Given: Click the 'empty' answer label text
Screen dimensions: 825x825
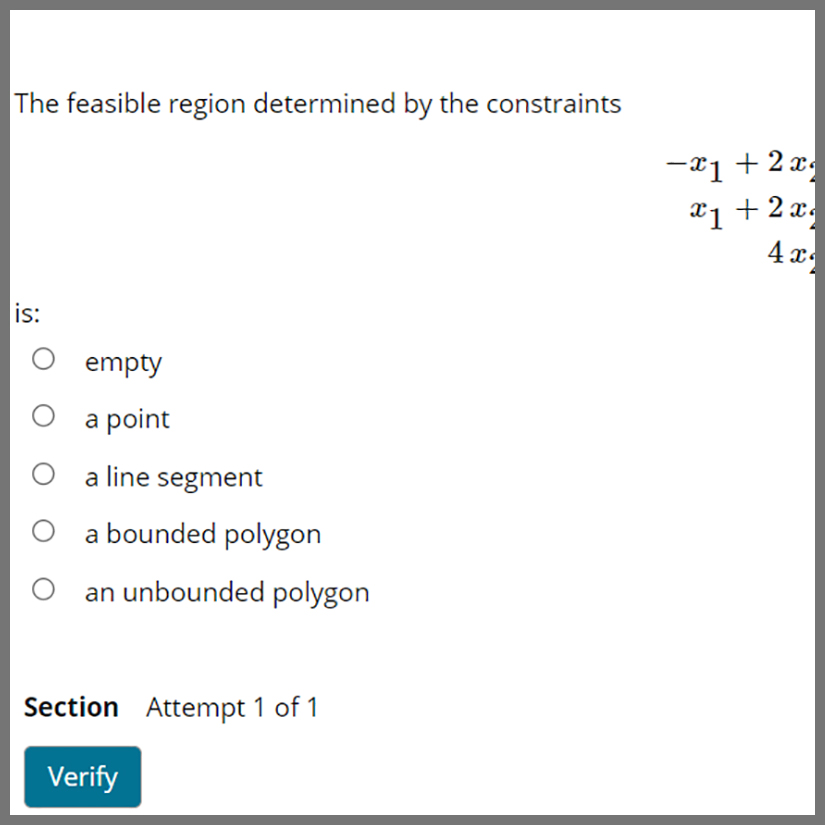Looking at the screenshot, I should pos(123,362).
